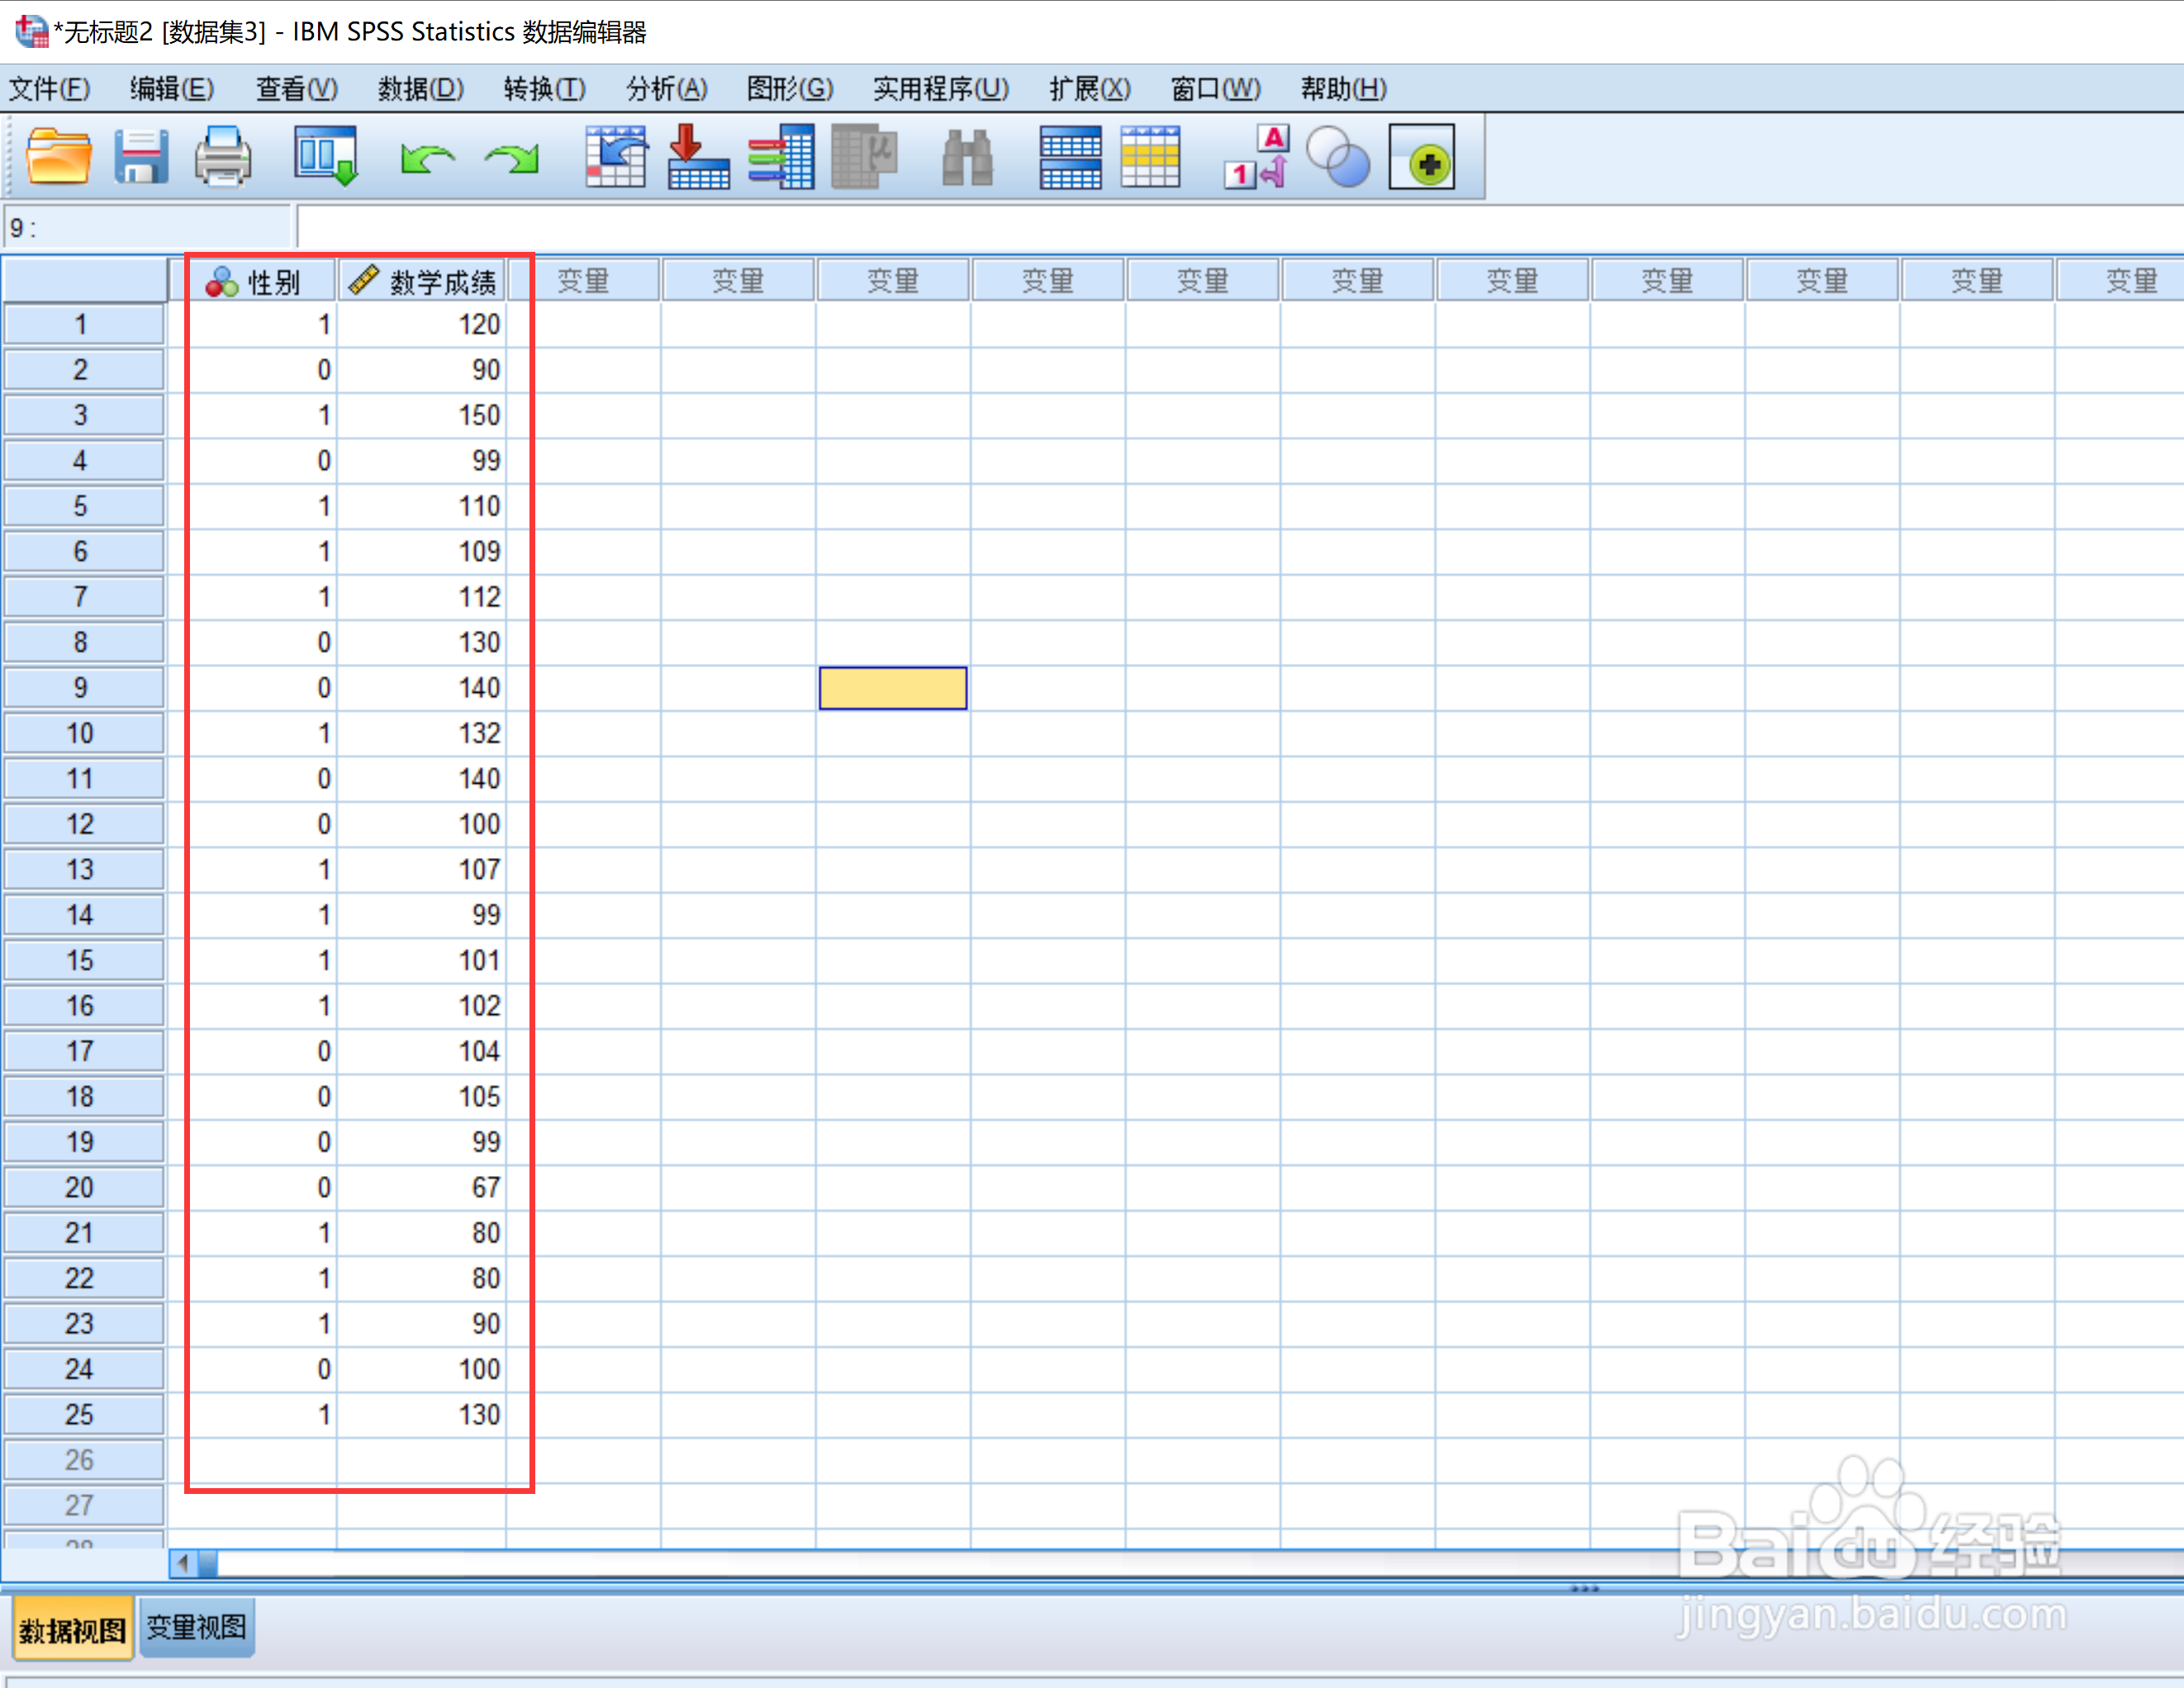Image resolution: width=2184 pixels, height=1688 pixels.
Task: Click 数学成绩 value 101 in row 15
Action: 421,960
